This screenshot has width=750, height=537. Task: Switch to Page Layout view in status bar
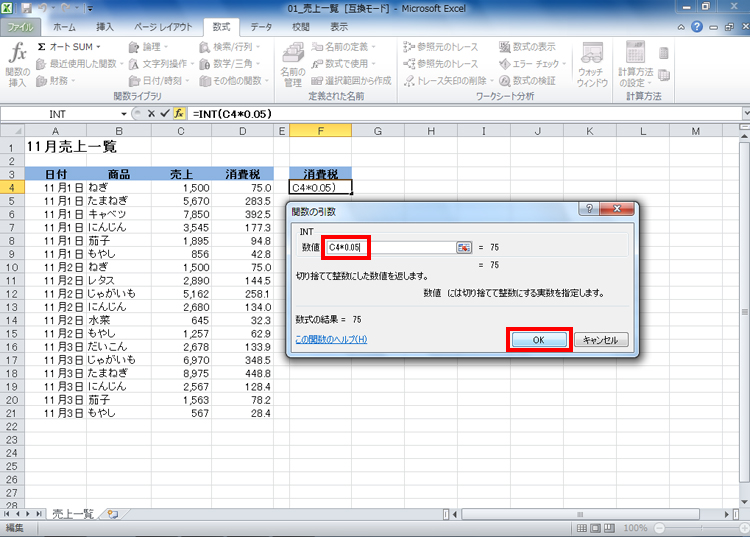[596, 528]
